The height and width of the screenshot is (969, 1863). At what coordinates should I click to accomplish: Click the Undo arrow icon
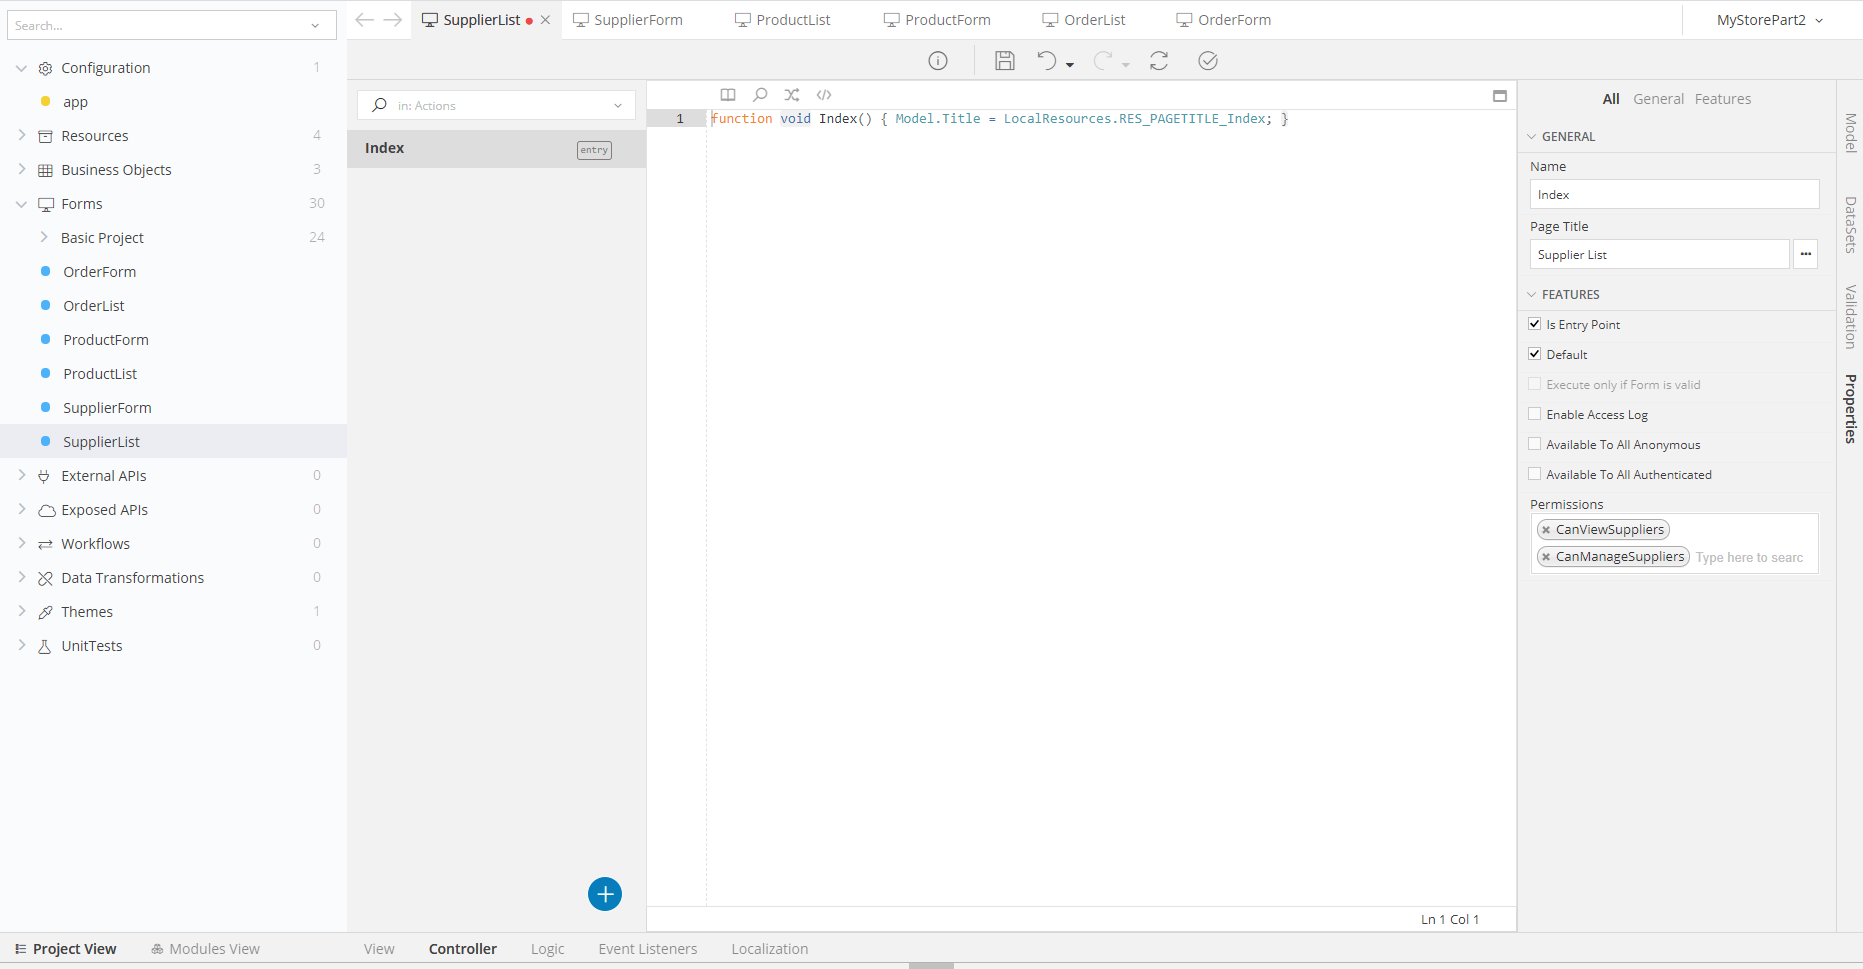coord(1046,61)
